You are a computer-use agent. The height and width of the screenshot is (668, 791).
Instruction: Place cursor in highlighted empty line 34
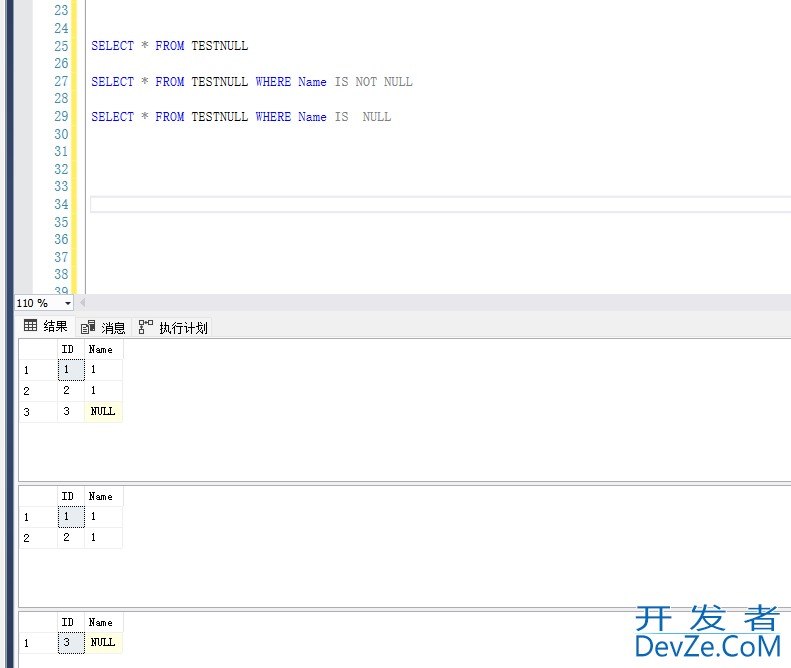pos(440,204)
